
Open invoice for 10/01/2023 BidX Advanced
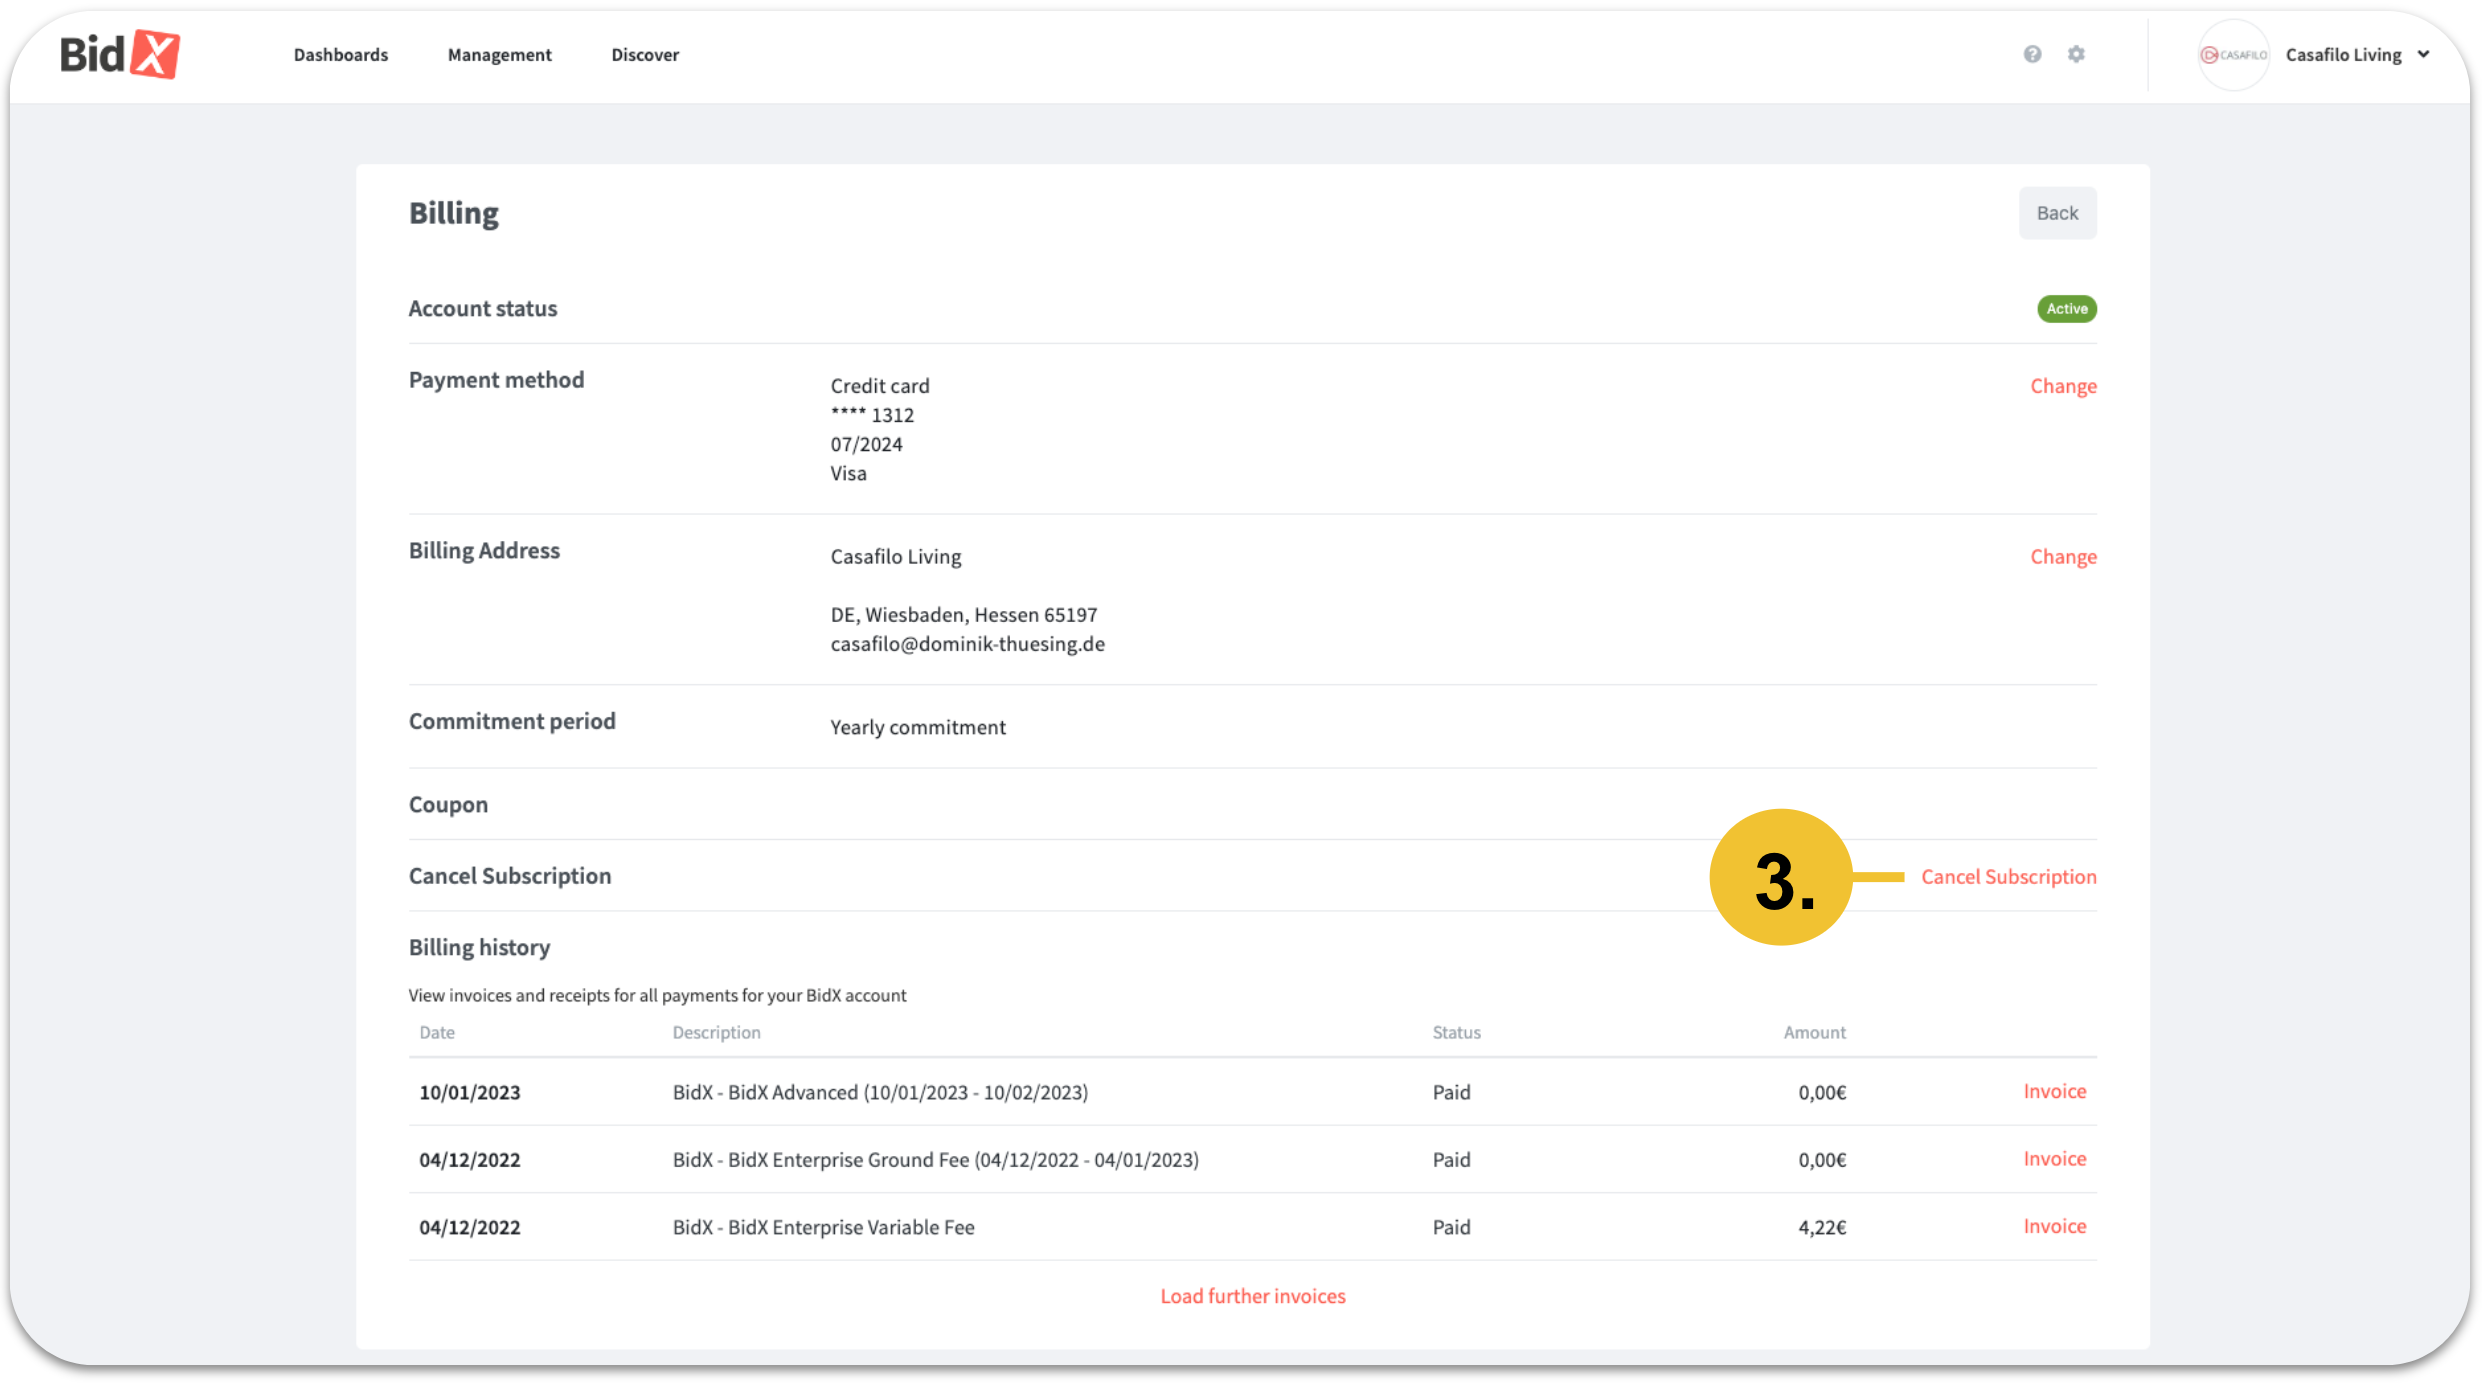coord(2055,1091)
